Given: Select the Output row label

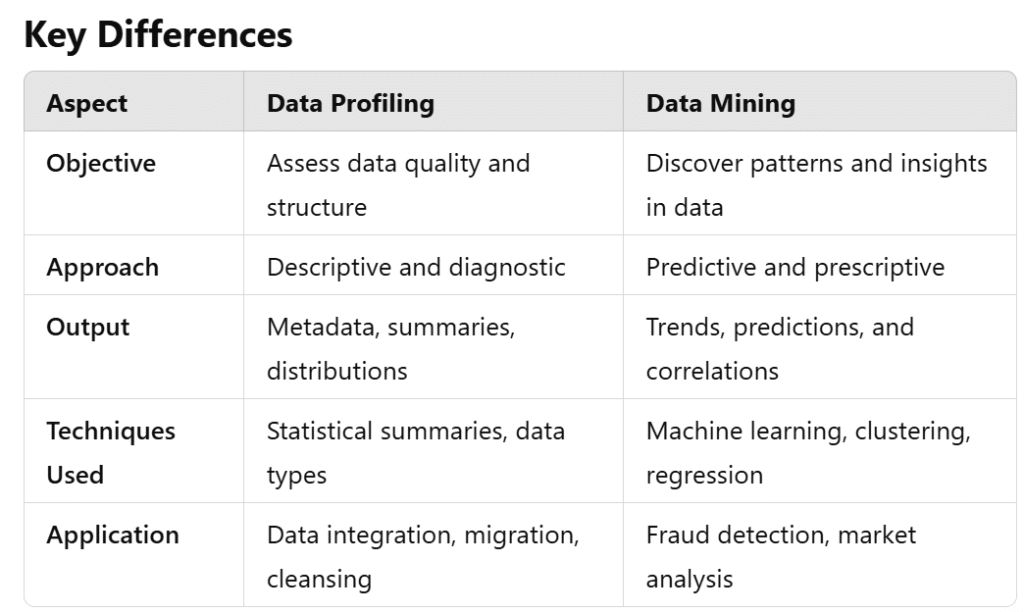Looking at the screenshot, I should pos(88,327).
